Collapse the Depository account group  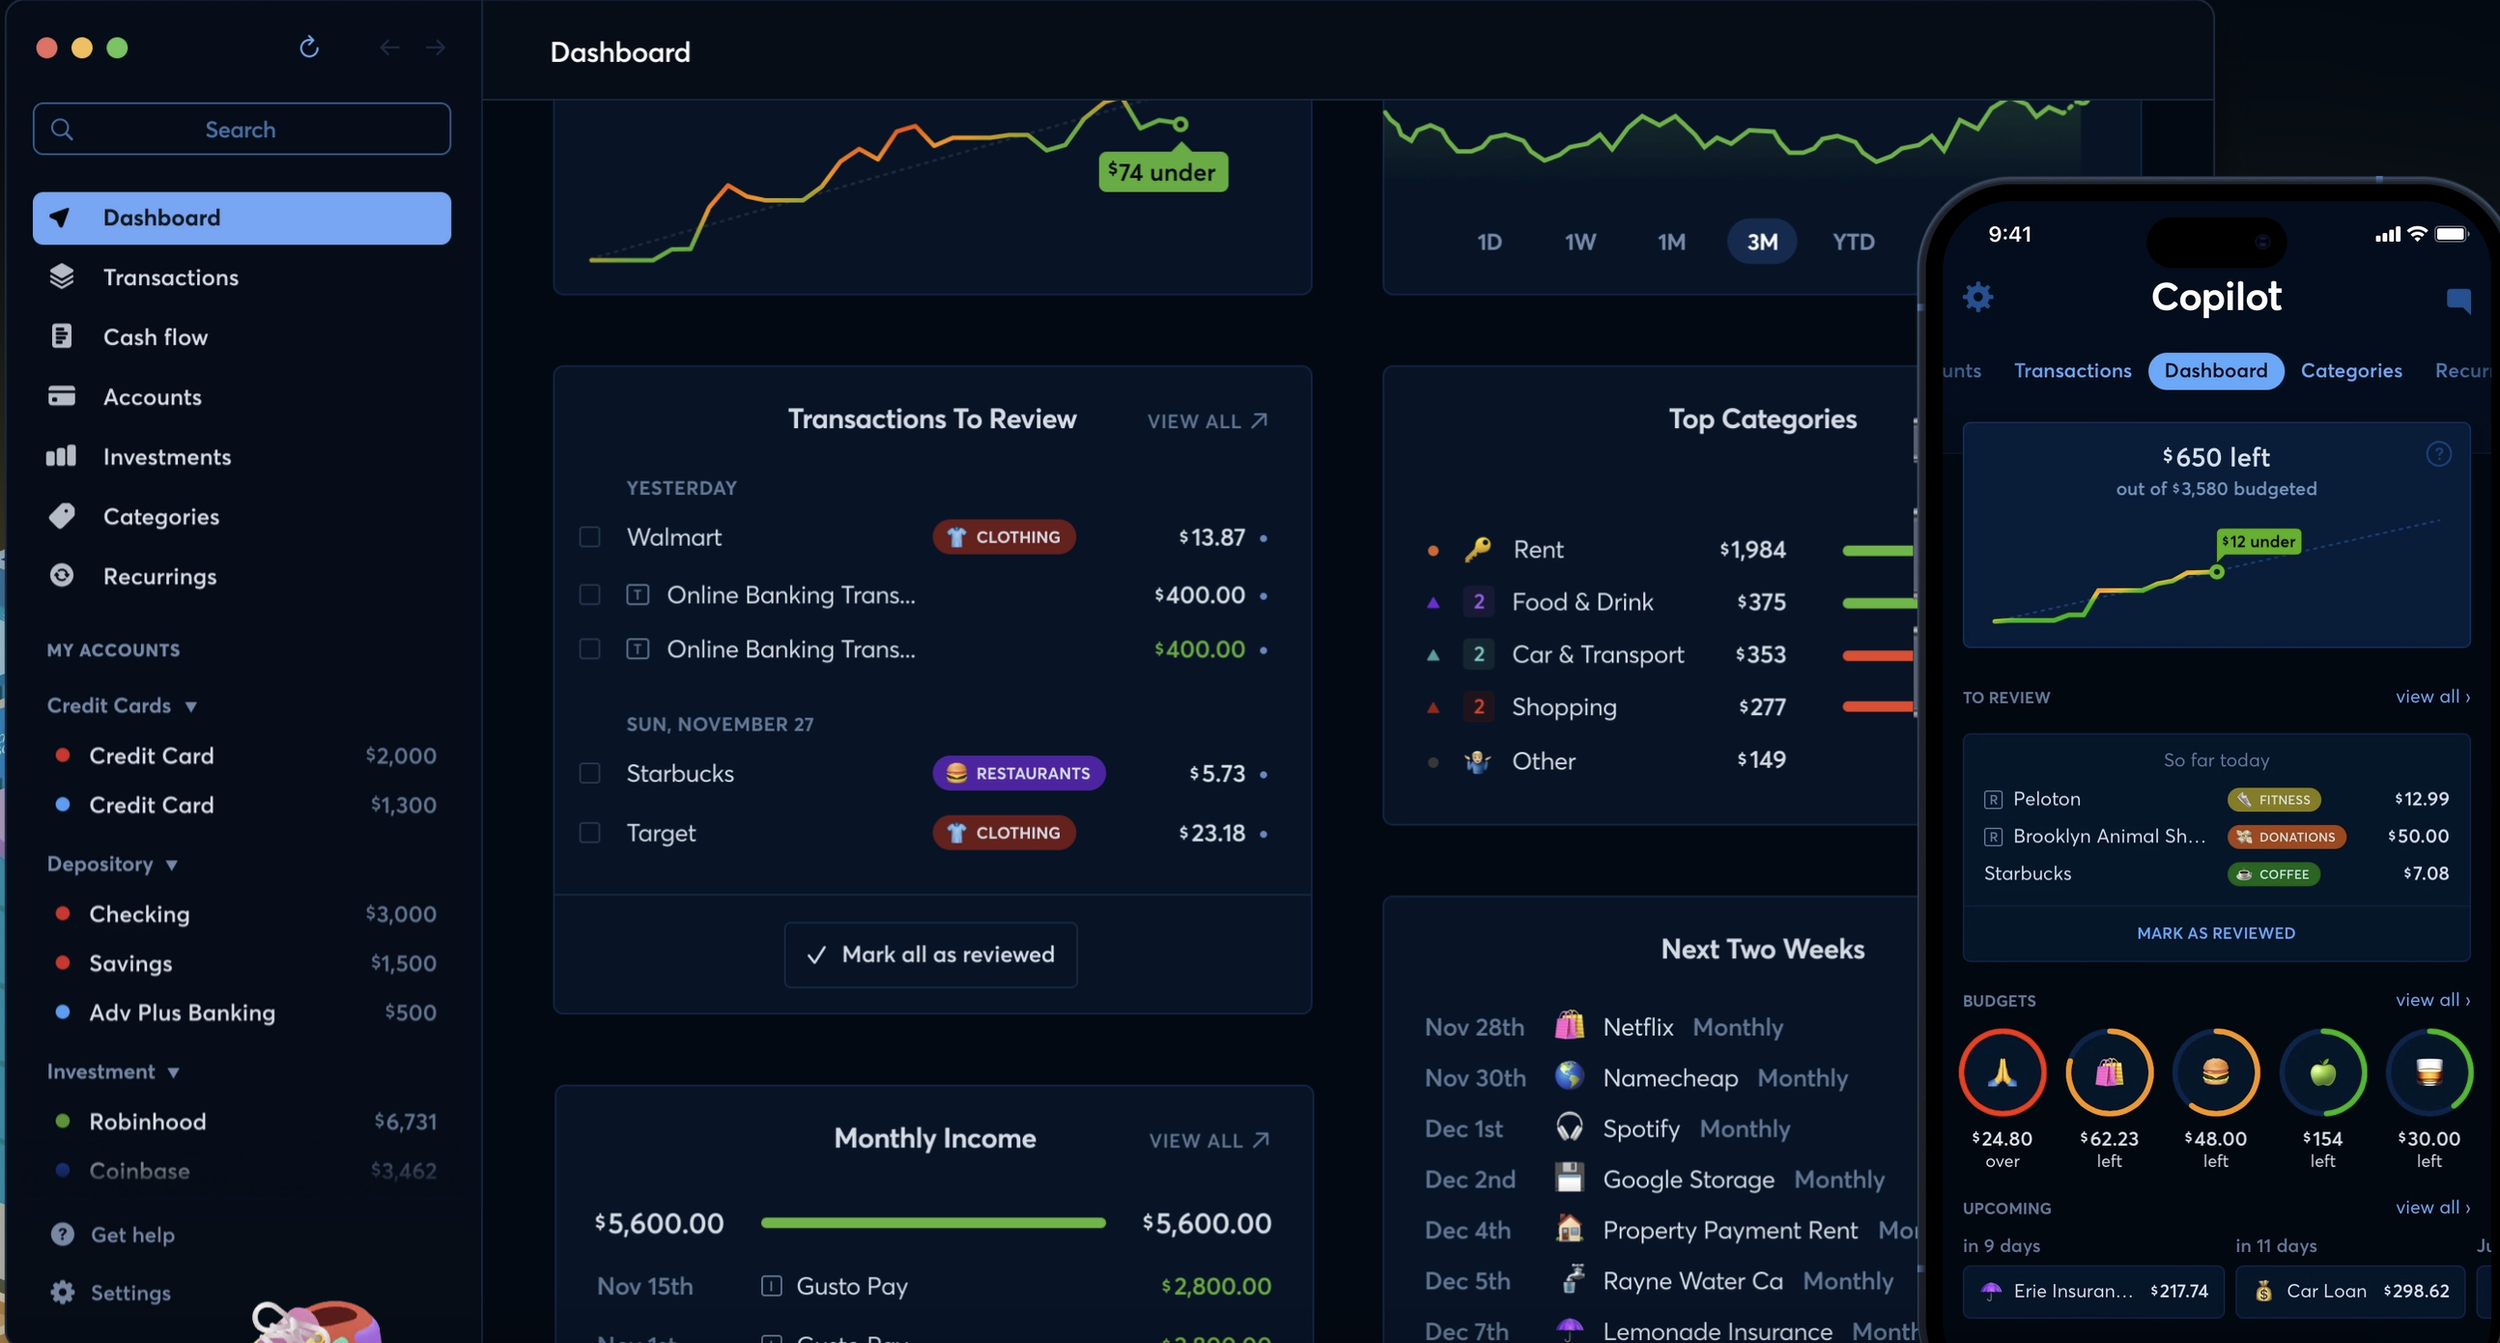pyautogui.click(x=172, y=864)
